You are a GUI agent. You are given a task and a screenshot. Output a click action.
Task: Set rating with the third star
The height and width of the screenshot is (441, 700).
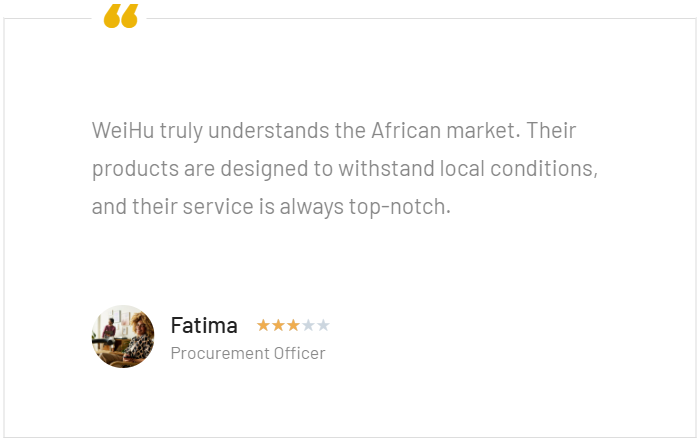pyautogui.click(x=294, y=325)
